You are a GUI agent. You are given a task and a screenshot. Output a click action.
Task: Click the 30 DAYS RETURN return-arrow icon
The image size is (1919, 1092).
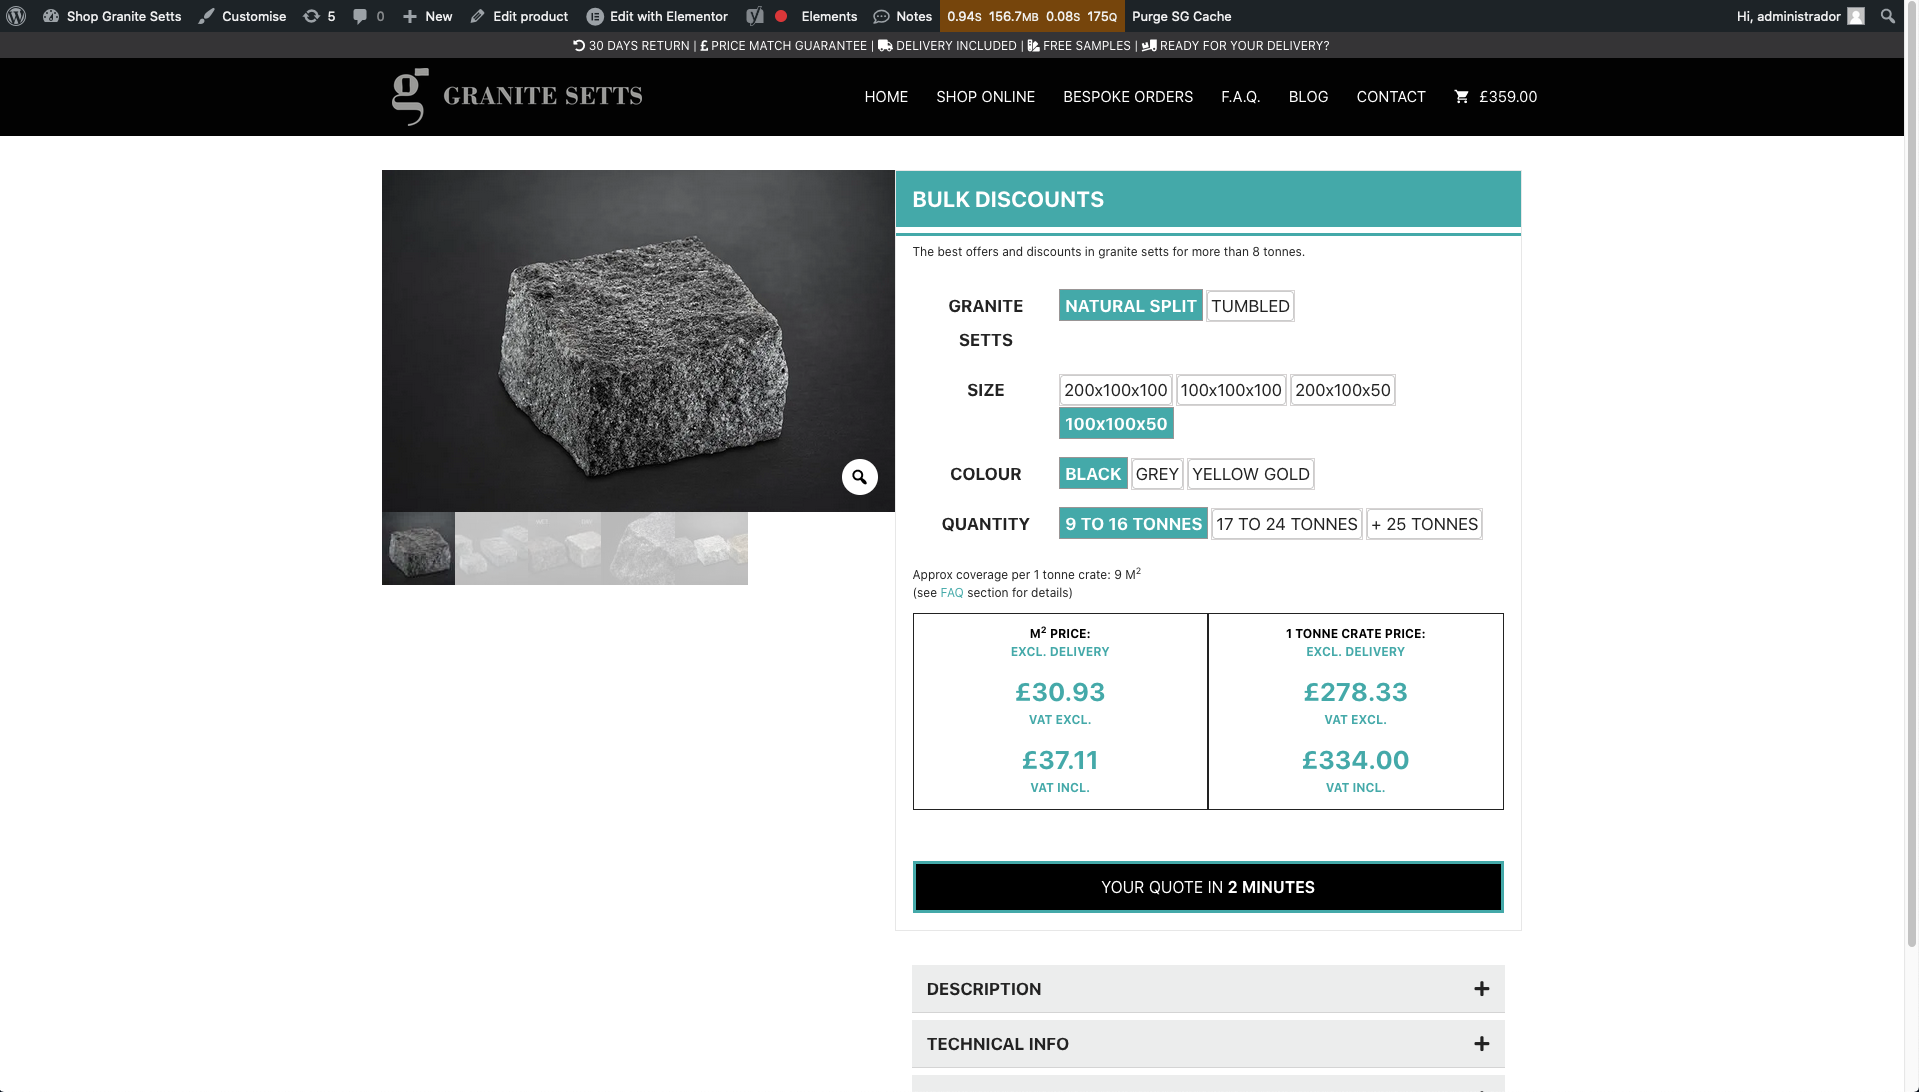pos(579,46)
